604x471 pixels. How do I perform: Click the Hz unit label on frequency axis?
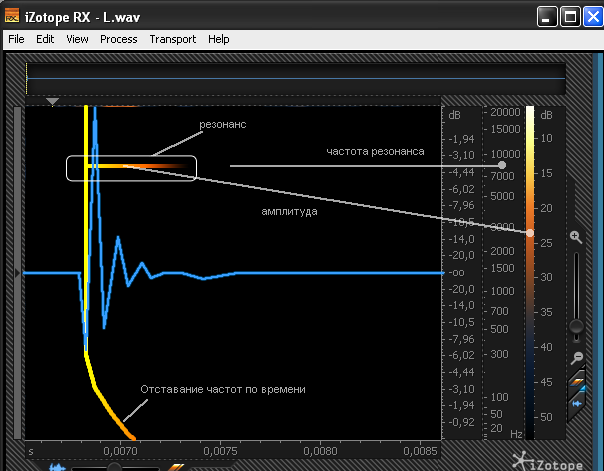click(x=516, y=434)
